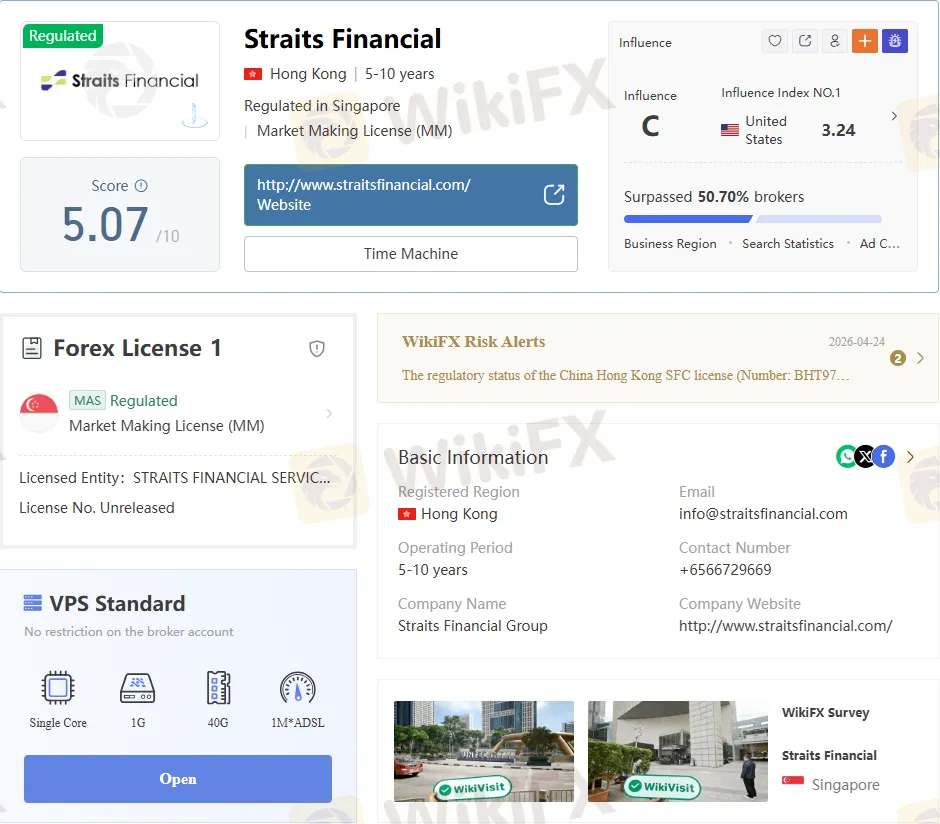Click the orange plus icon

pyautogui.click(x=864, y=41)
